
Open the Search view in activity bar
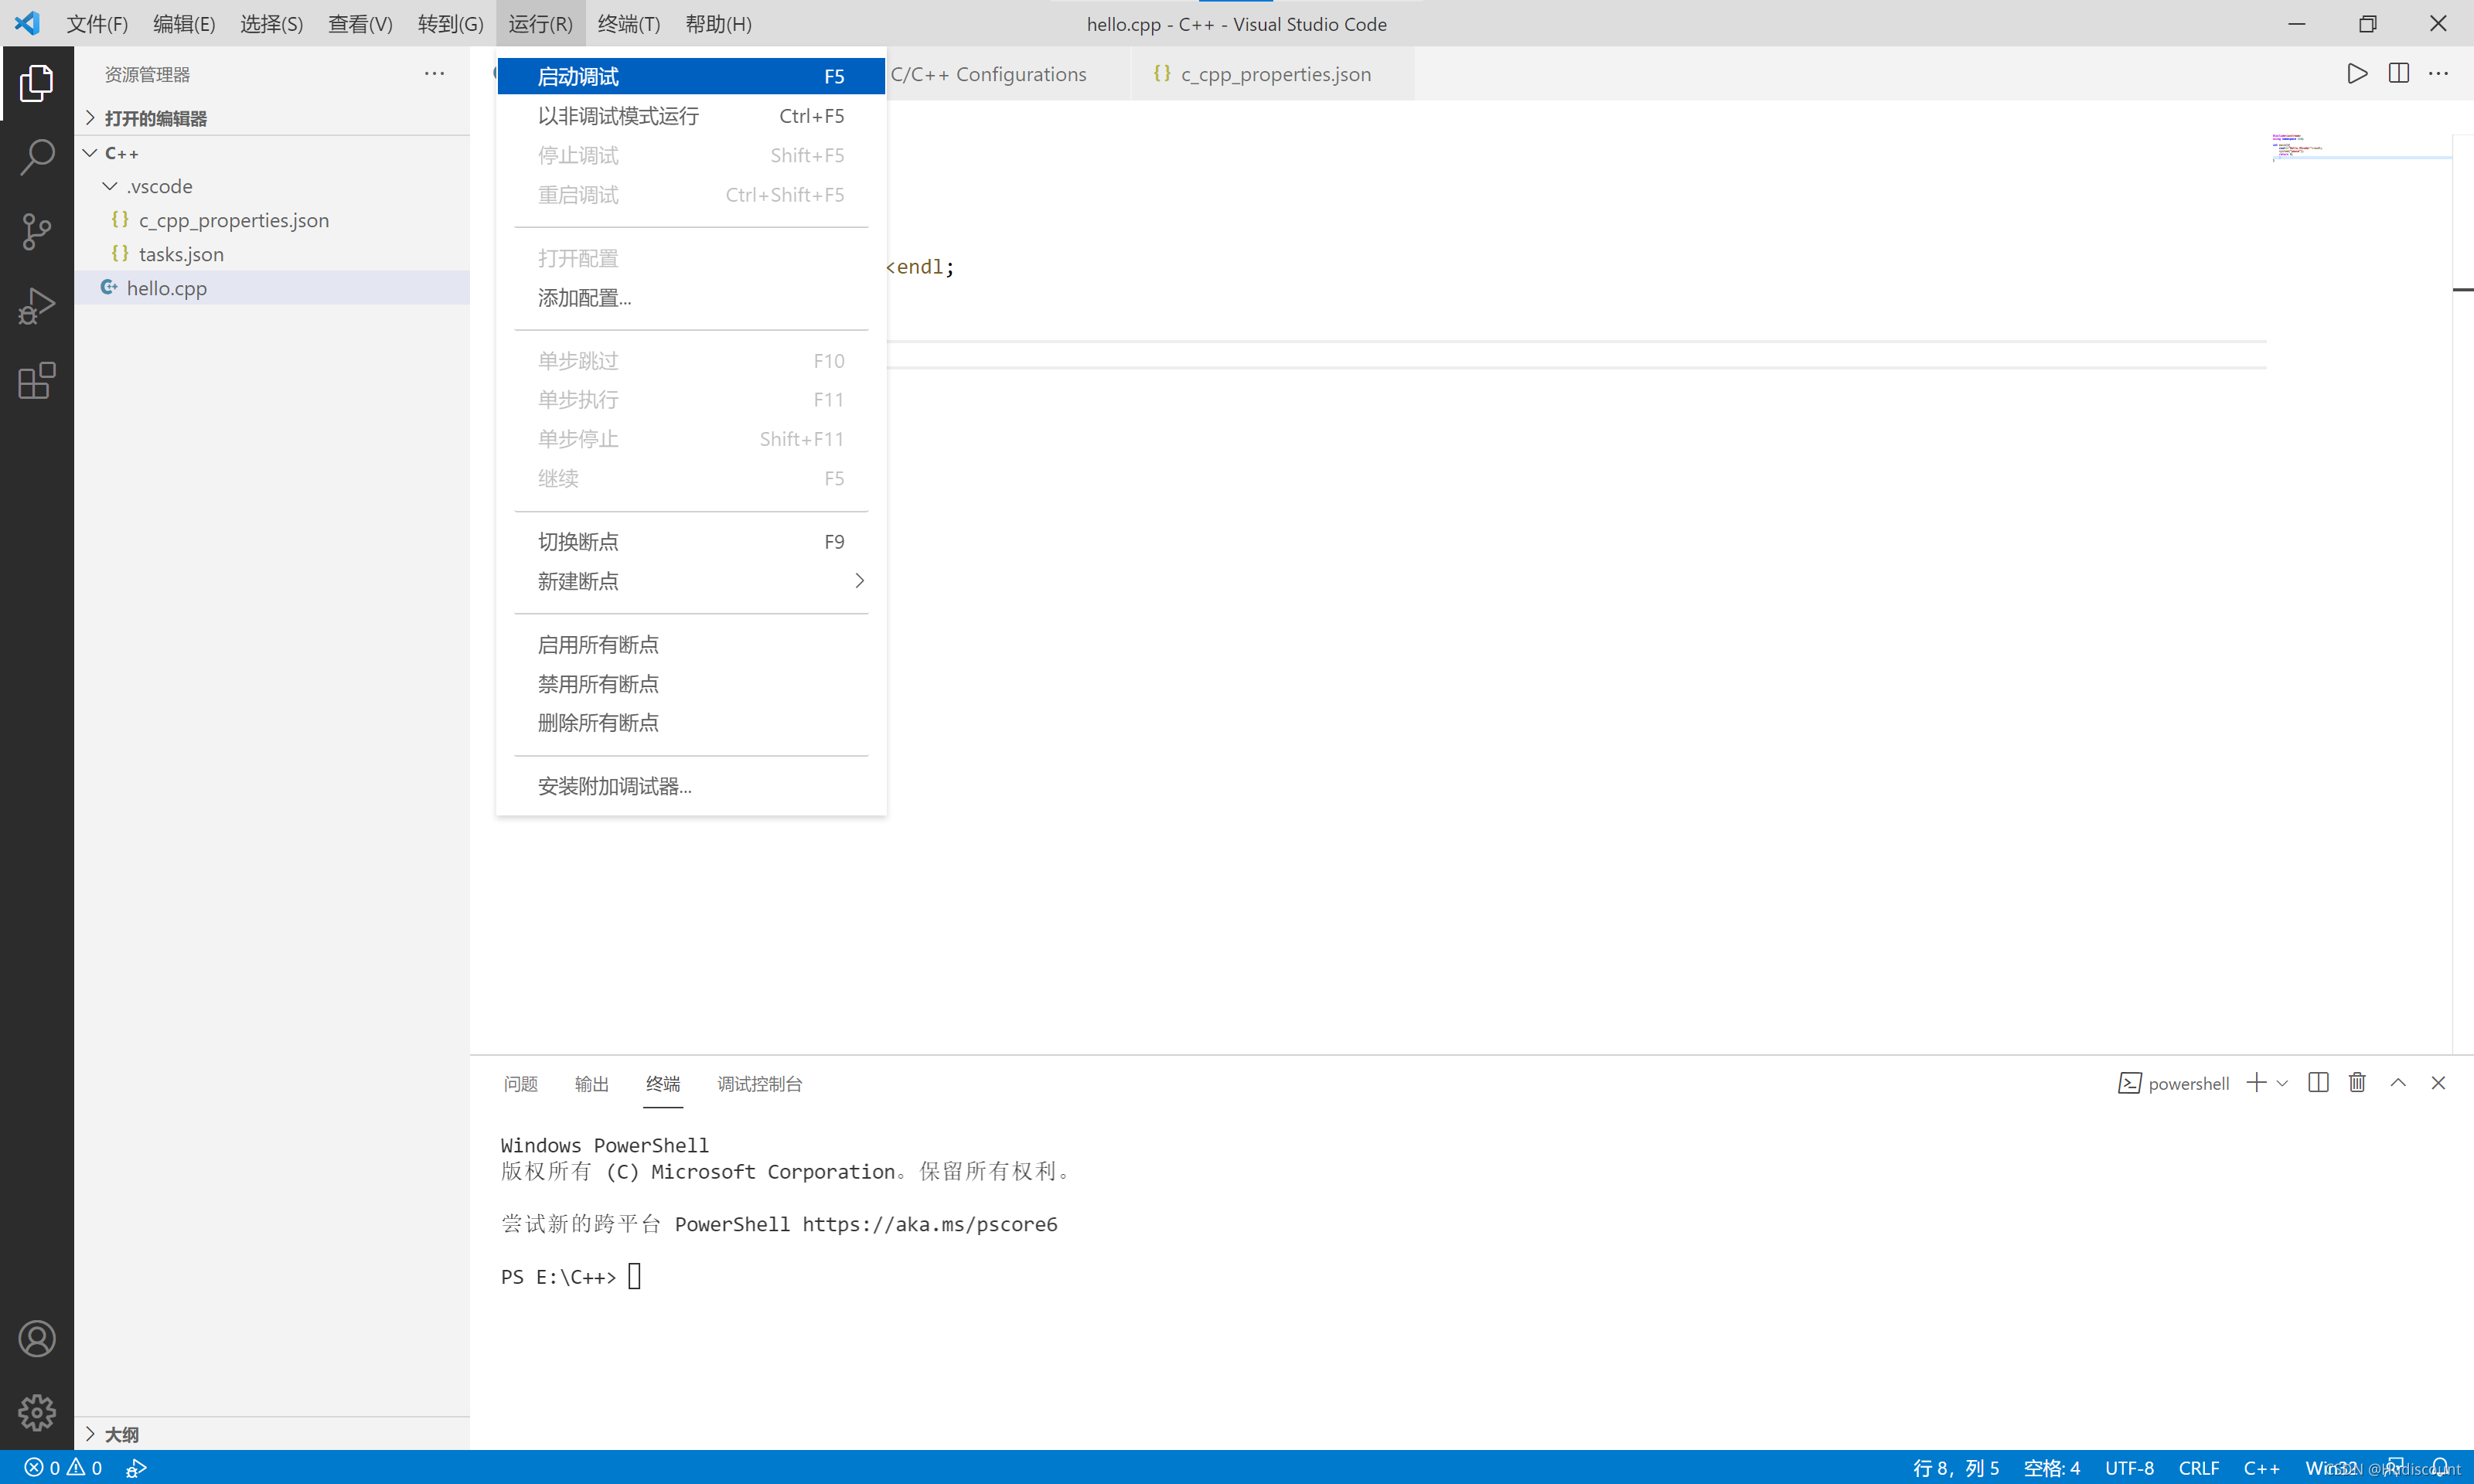pyautogui.click(x=37, y=157)
